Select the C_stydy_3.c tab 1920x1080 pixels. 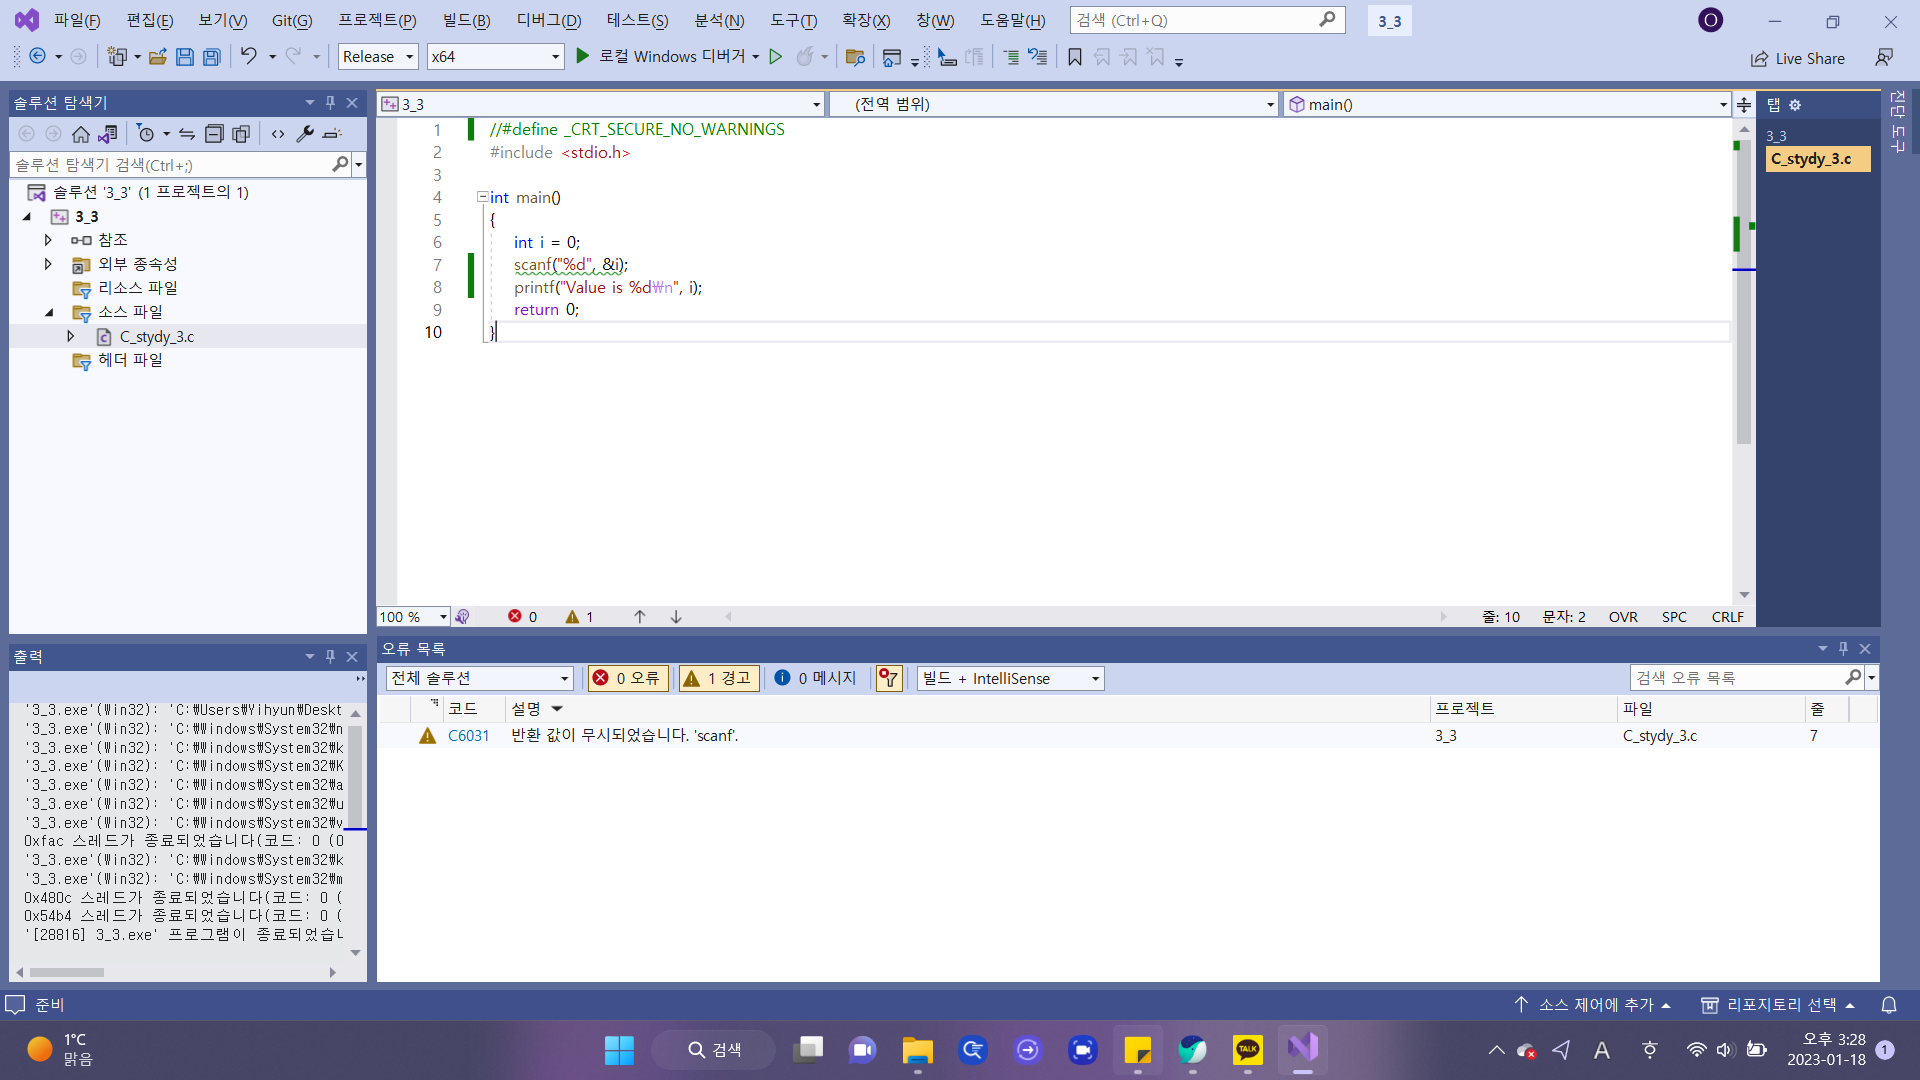(x=1817, y=159)
